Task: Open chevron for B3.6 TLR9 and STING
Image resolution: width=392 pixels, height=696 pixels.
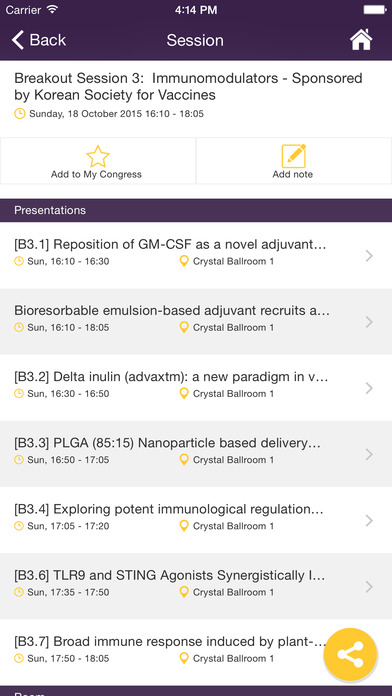Action: coord(369,587)
